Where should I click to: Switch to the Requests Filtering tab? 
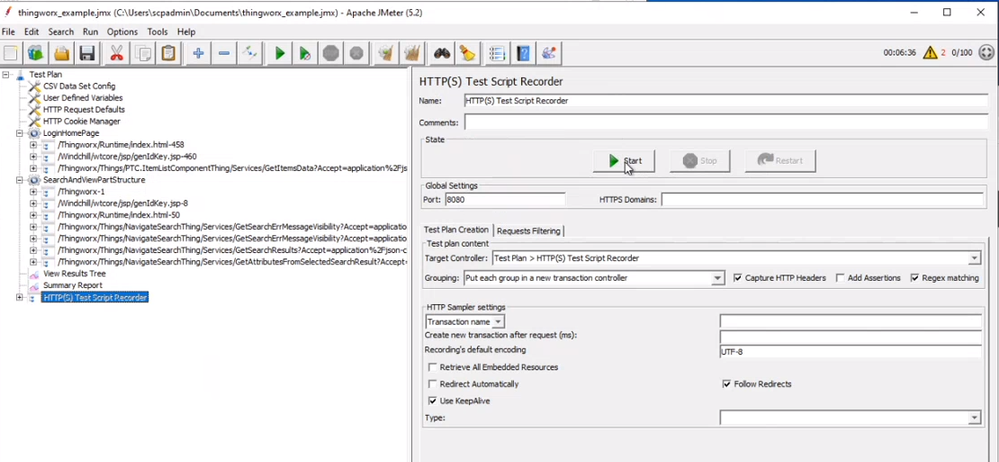[528, 231]
